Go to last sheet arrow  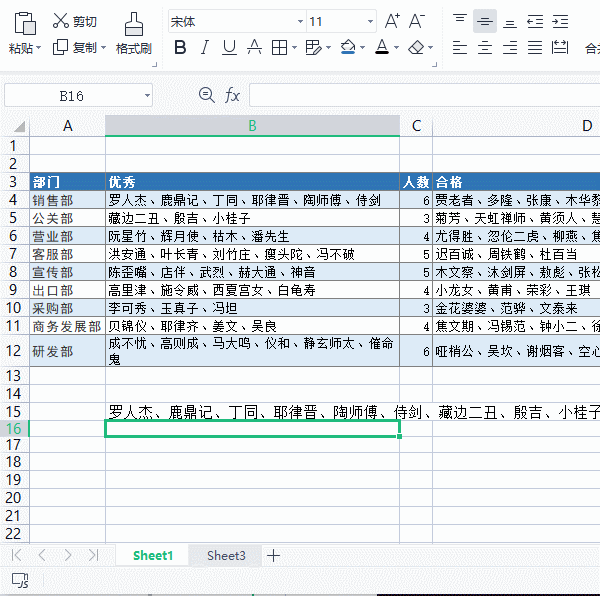click(94, 555)
